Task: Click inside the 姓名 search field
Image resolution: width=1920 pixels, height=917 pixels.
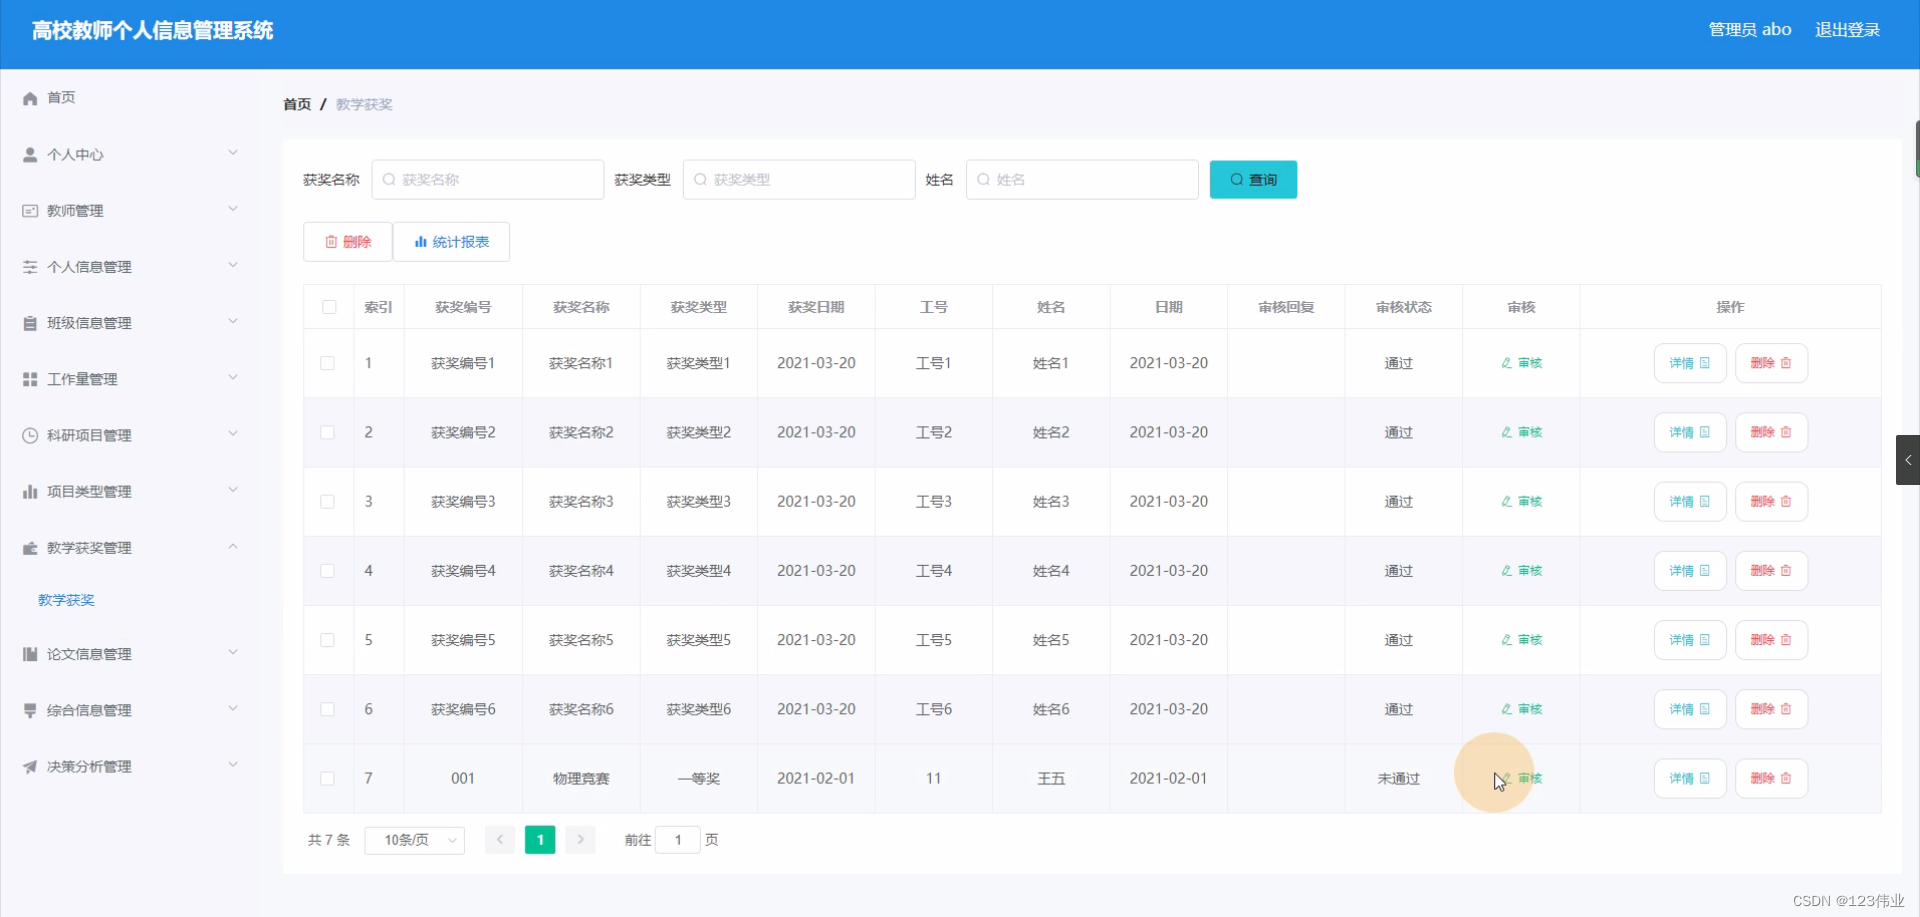Action: click(1082, 179)
